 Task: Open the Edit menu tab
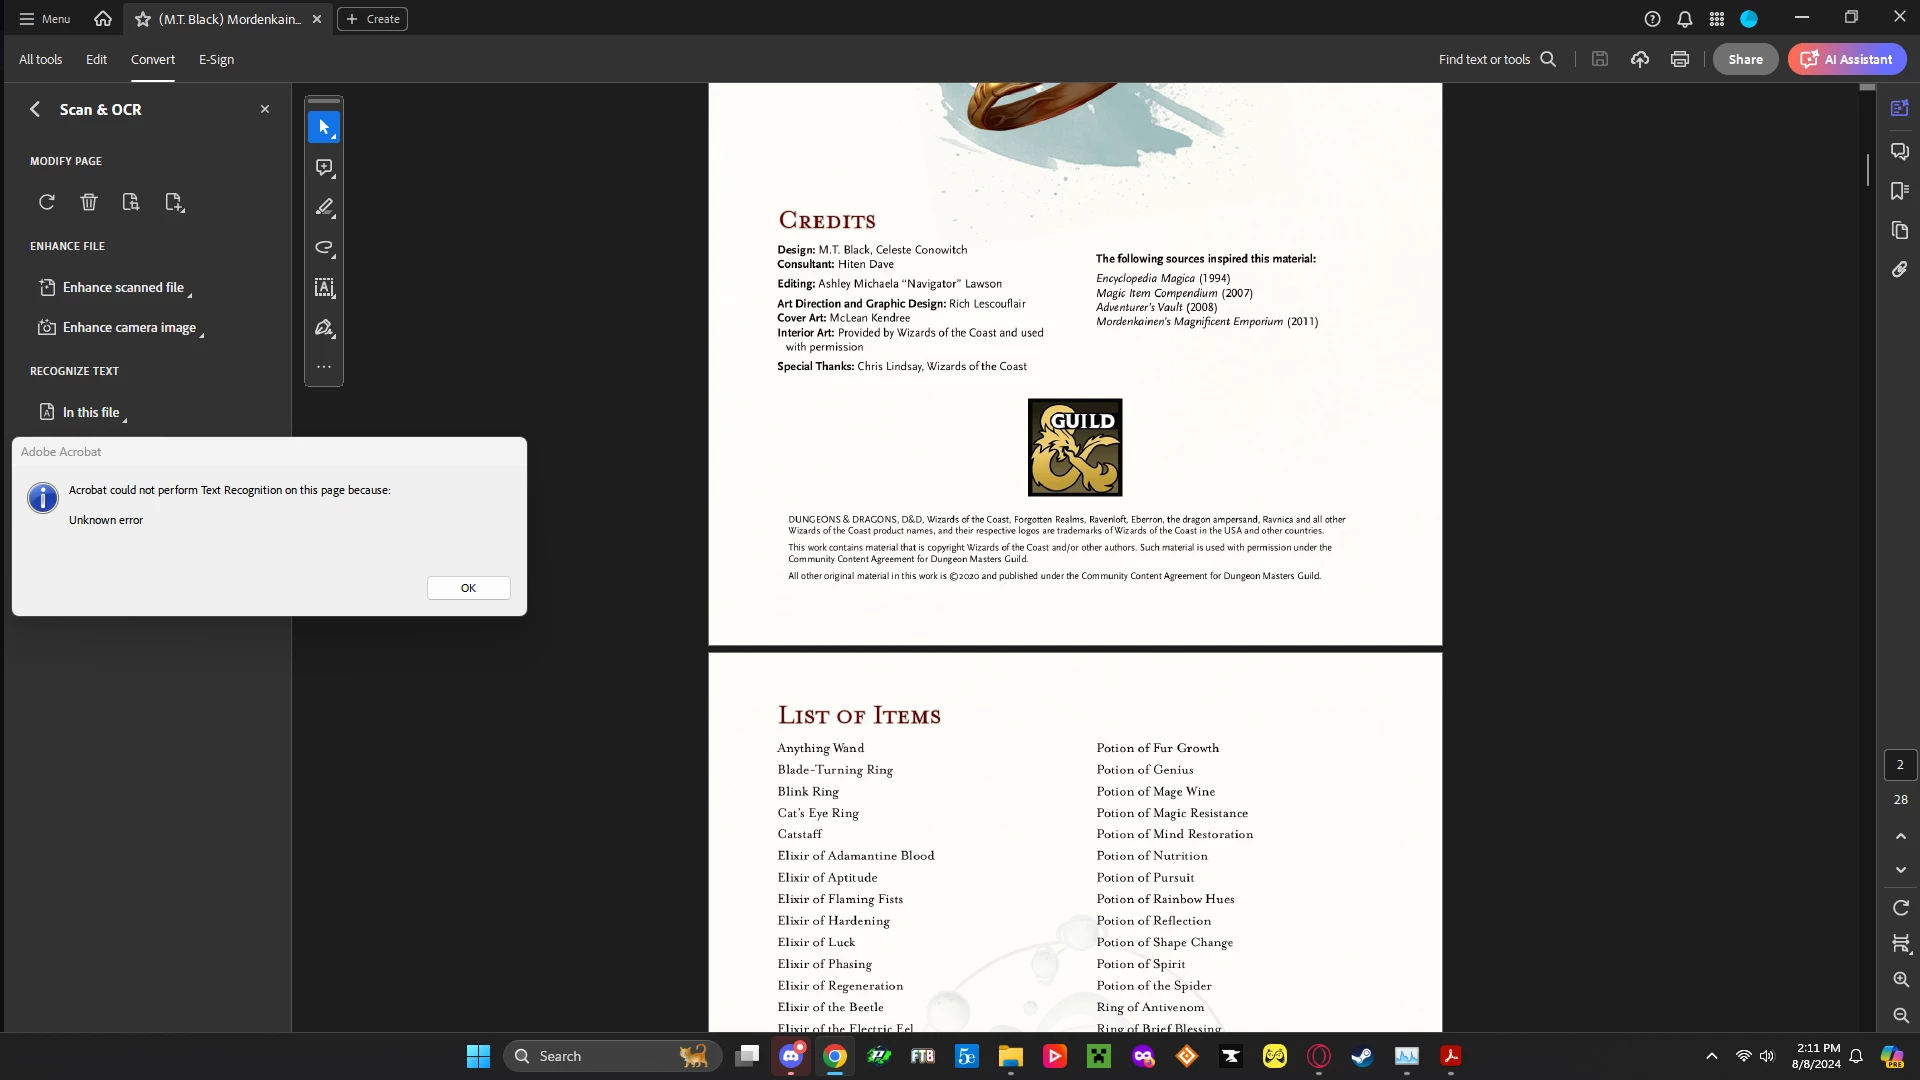(x=96, y=60)
